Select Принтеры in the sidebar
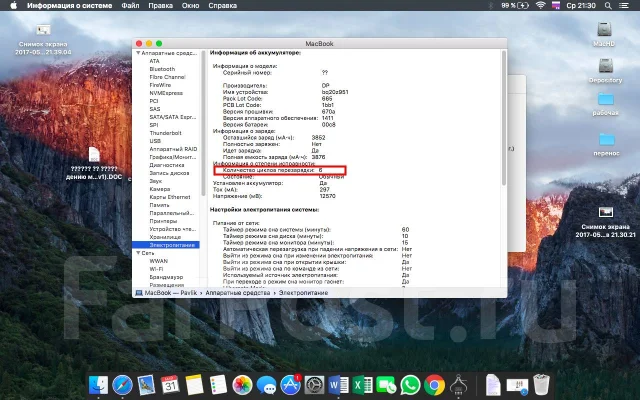 click(x=163, y=221)
